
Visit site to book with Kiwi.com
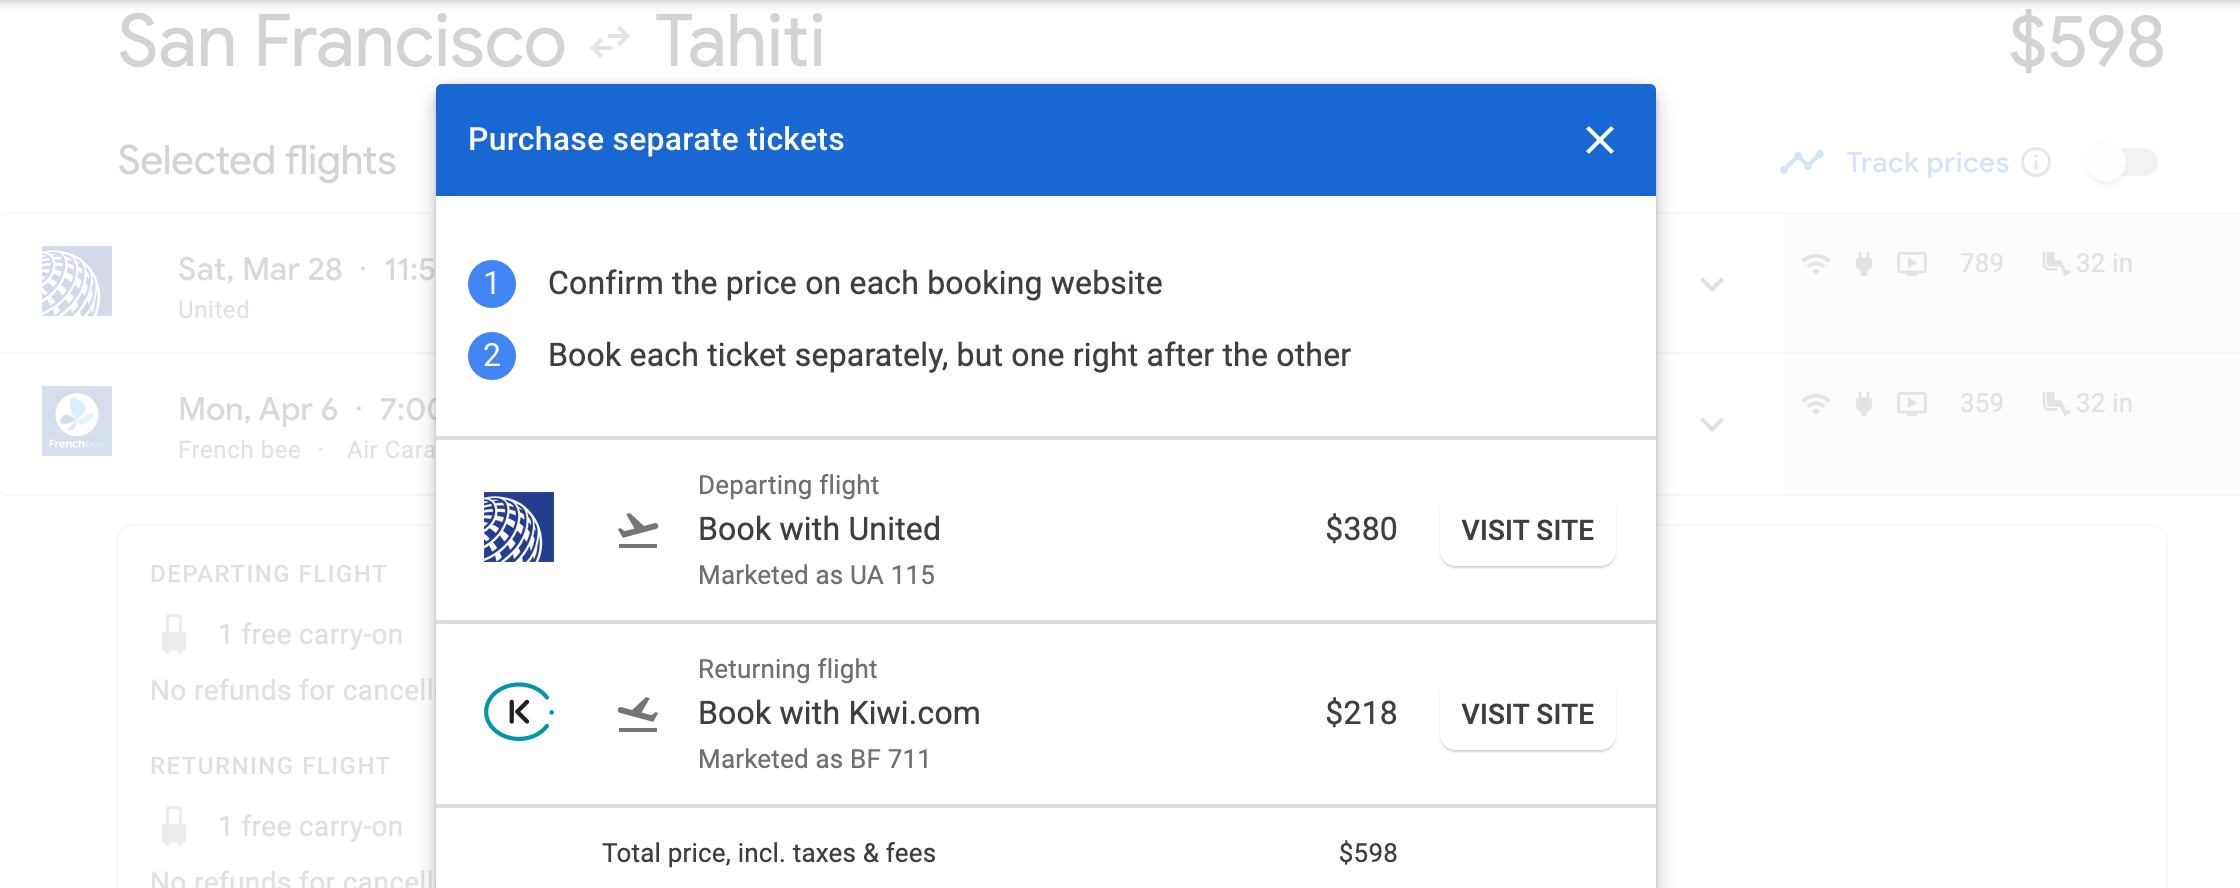click(1527, 714)
